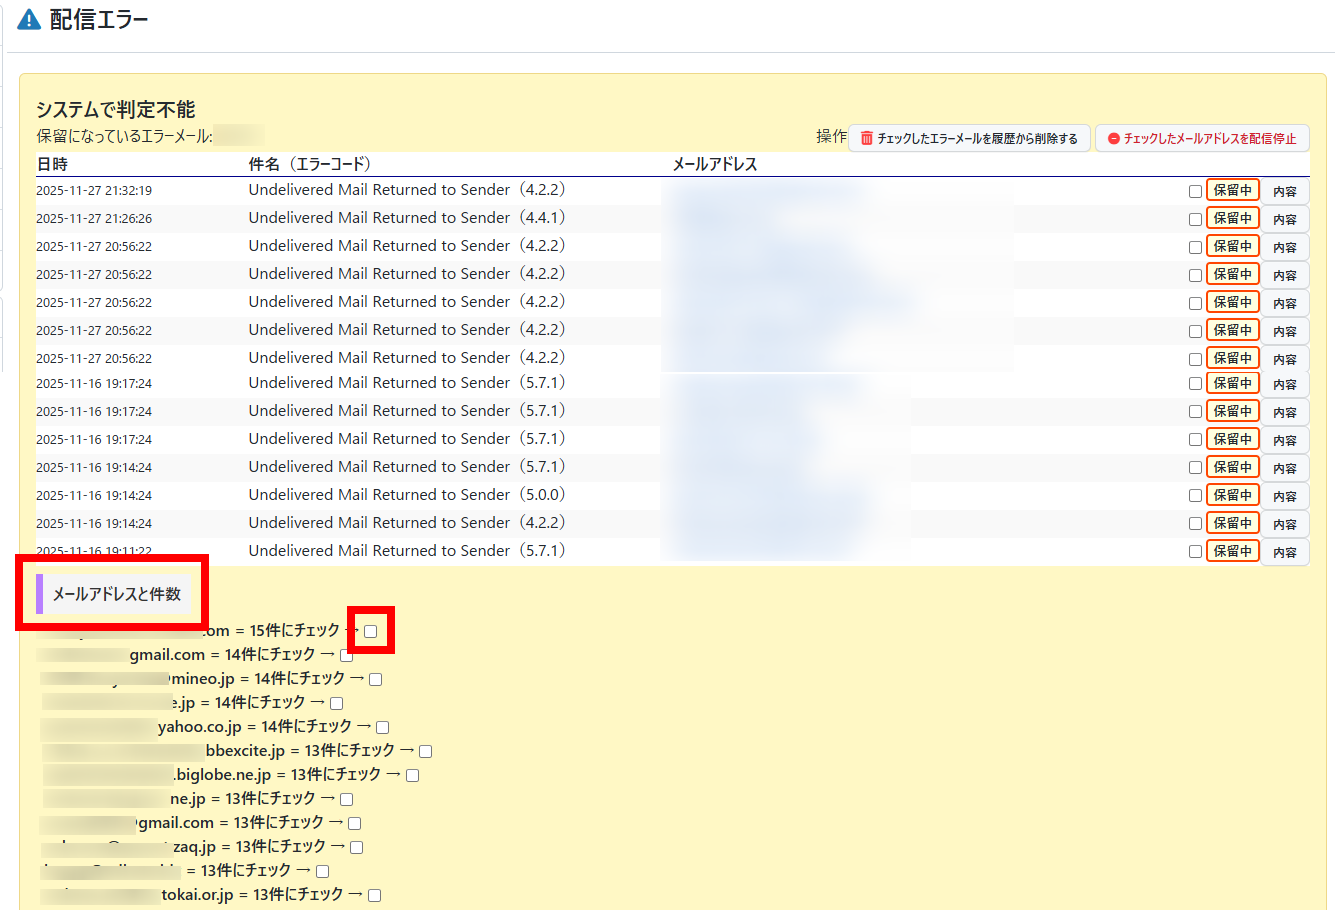Check the box for the 4.4.1 error row
Screen dimensions: 1335x910
pos(1195,219)
